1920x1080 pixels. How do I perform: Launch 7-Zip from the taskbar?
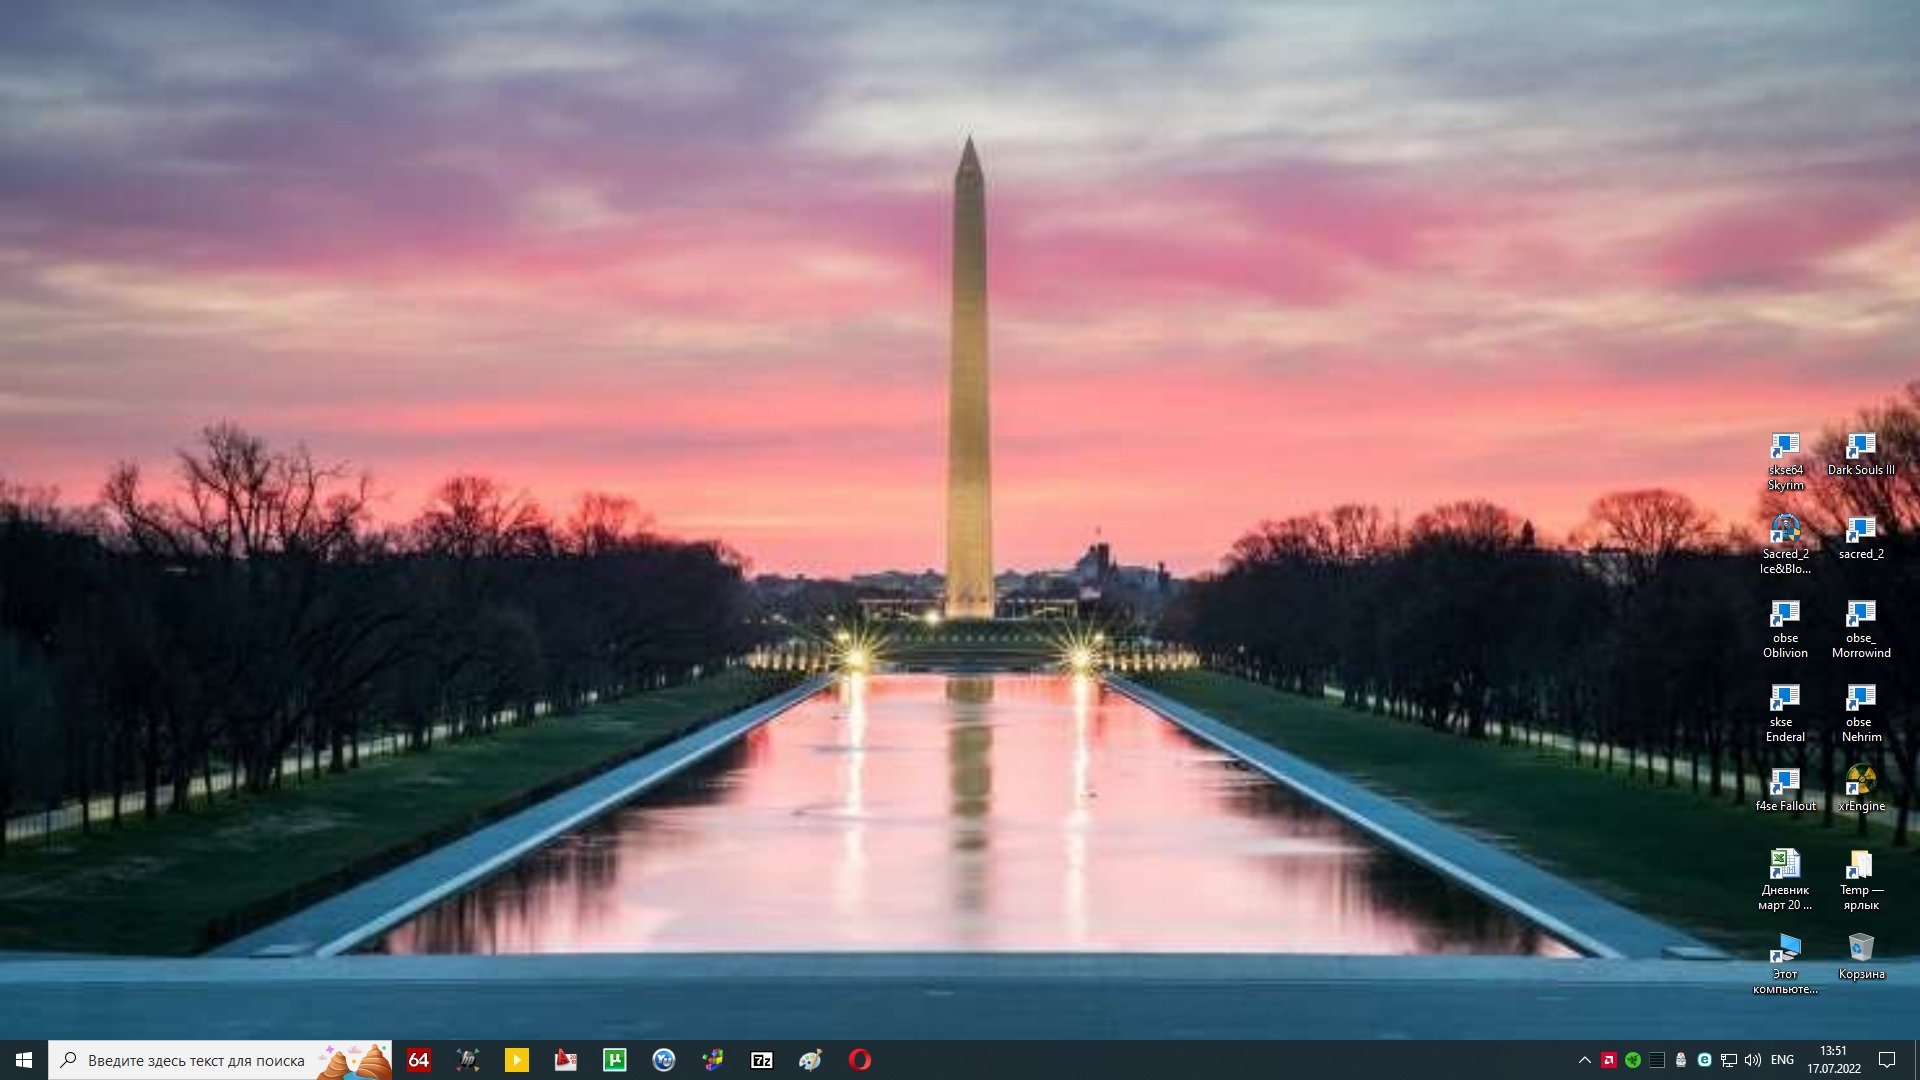[761, 1060]
